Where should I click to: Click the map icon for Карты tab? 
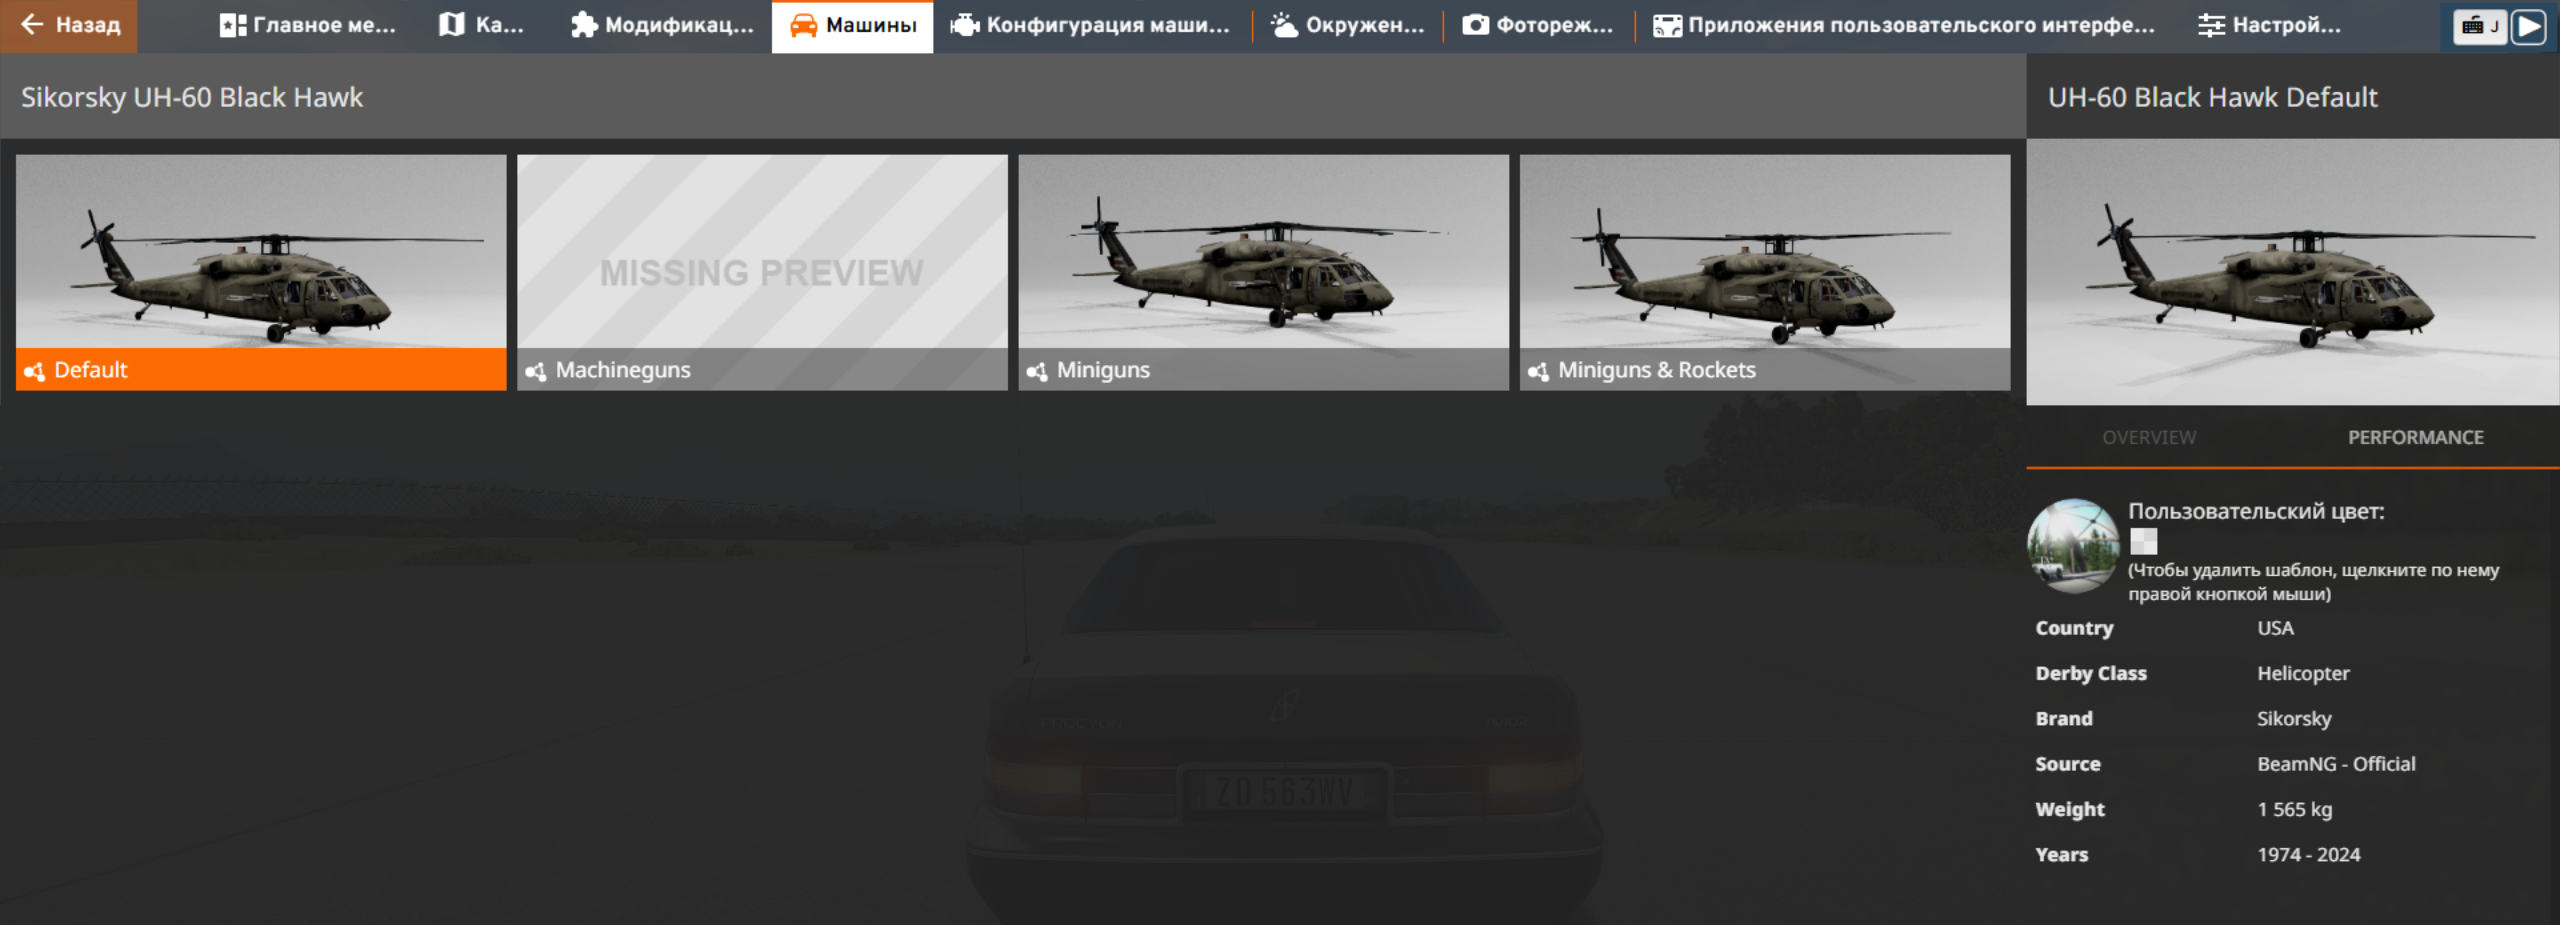pyautogui.click(x=452, y=25)
